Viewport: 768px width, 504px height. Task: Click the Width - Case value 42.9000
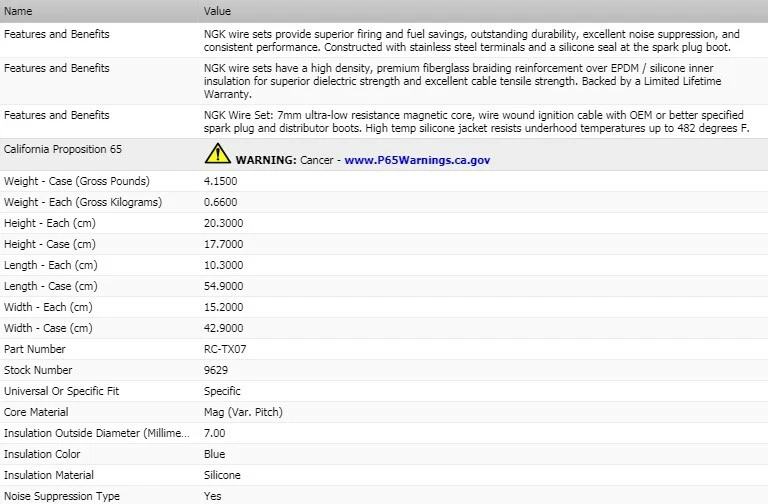click(x=223, y=328)
